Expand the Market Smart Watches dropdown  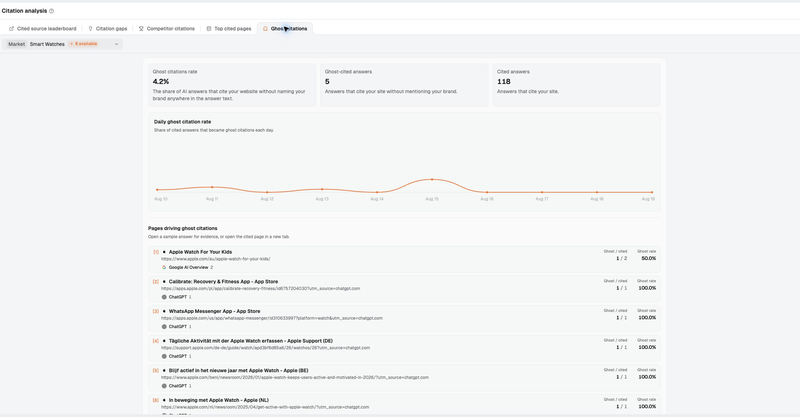(x=63, y=44)
